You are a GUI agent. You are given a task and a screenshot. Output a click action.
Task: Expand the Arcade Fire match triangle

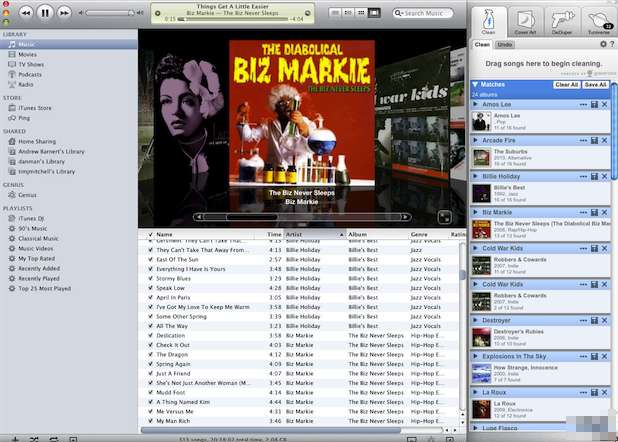point(475,140)
